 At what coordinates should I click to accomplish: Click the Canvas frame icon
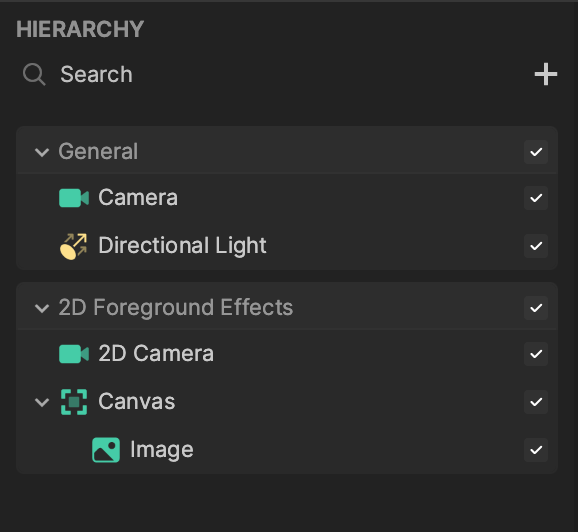(x=74, y=402)
